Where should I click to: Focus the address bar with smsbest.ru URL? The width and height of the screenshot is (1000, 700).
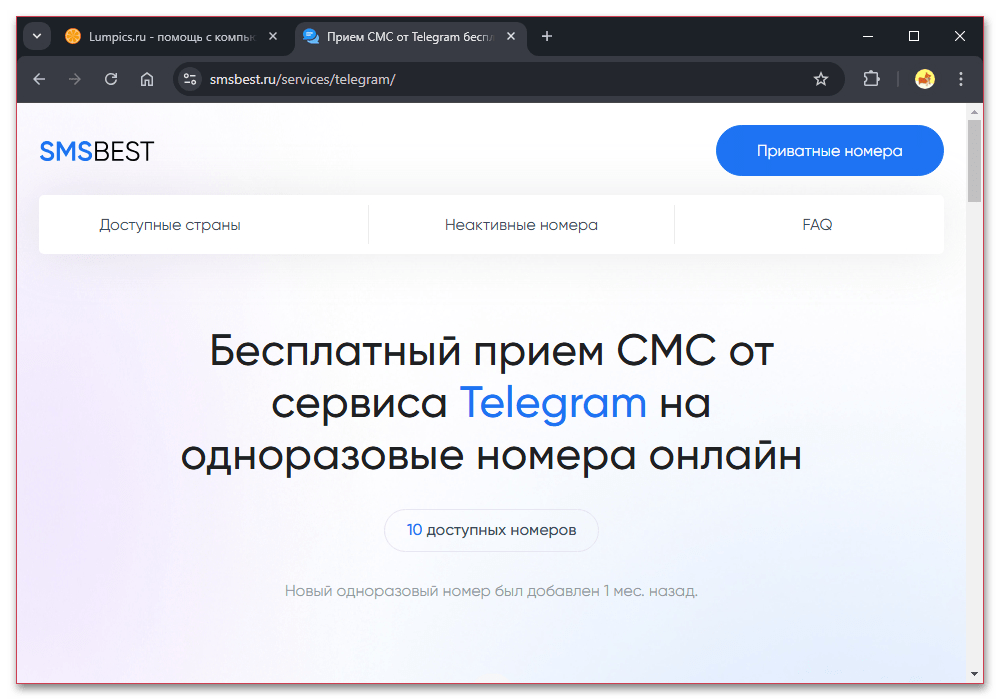508,79
